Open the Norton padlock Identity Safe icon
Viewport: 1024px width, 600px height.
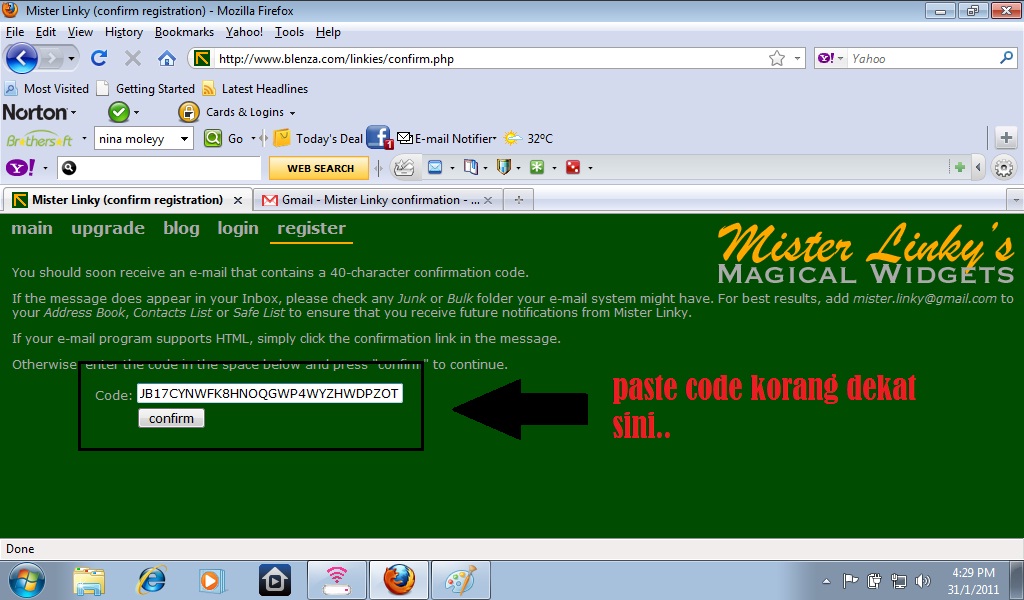[189, 112]
